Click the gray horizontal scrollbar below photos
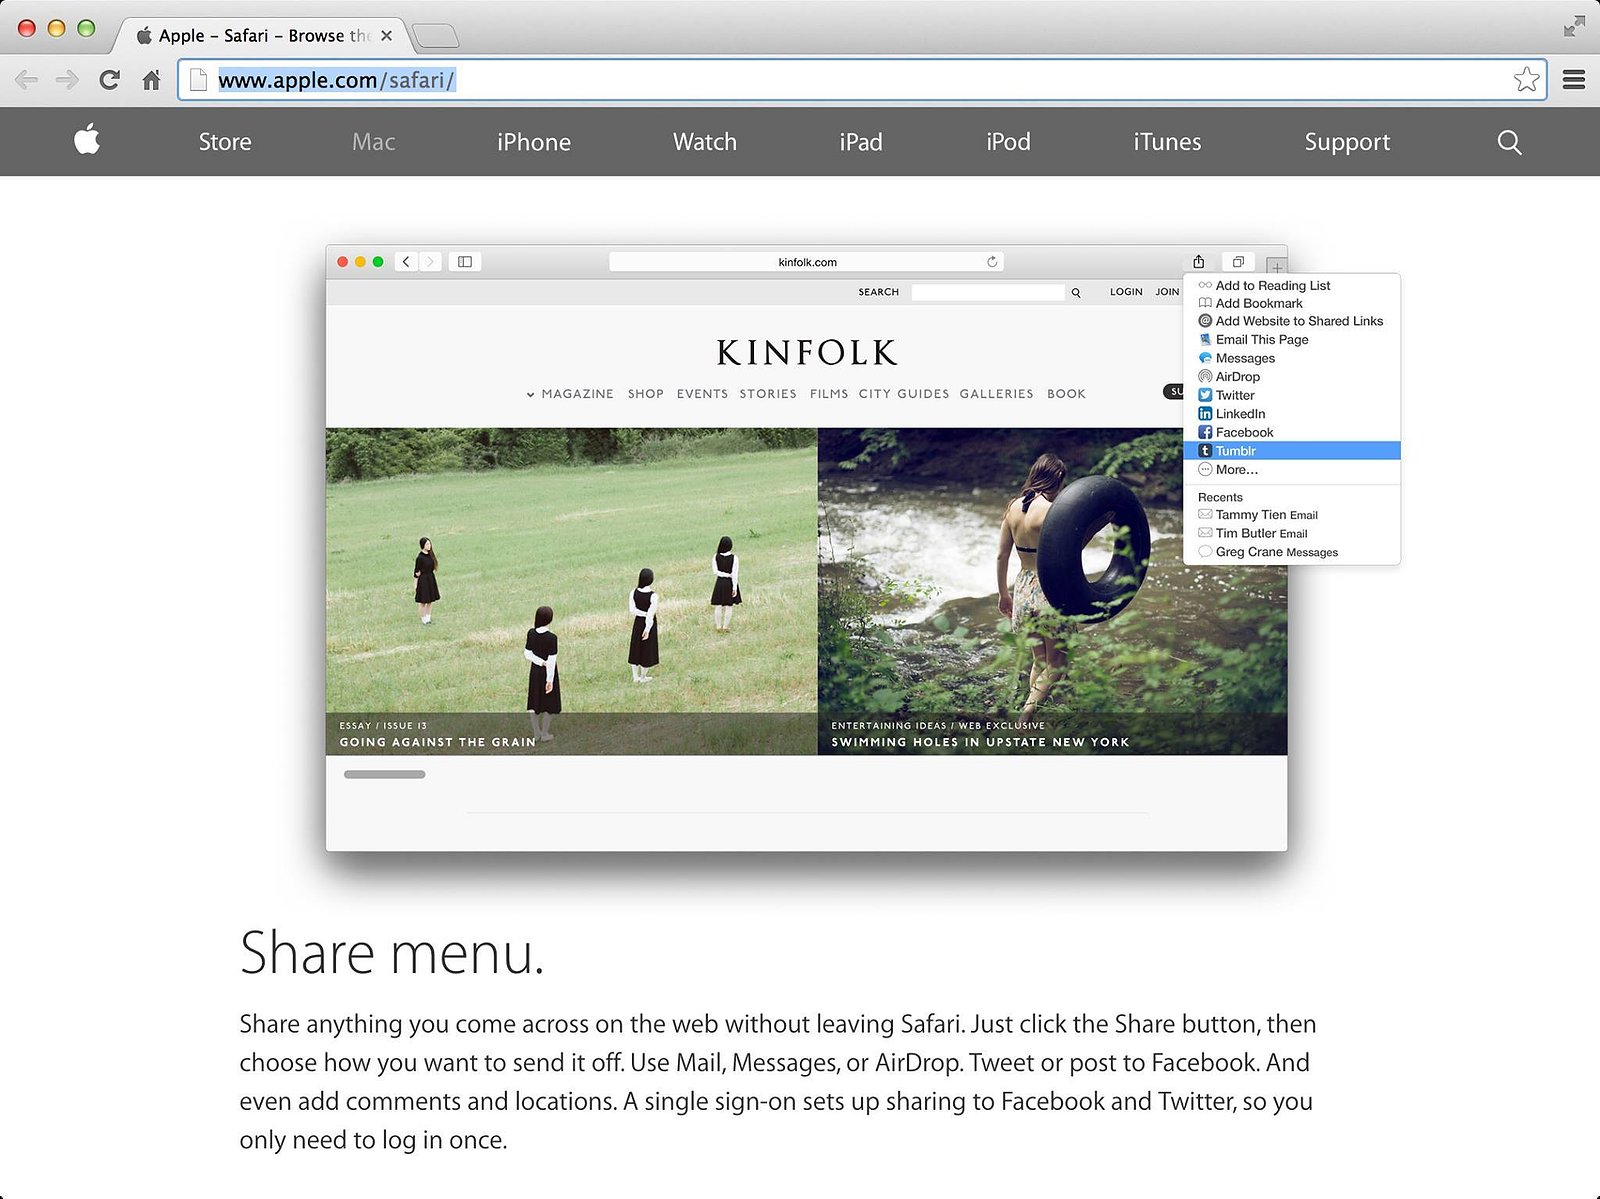 click(385, 774)
